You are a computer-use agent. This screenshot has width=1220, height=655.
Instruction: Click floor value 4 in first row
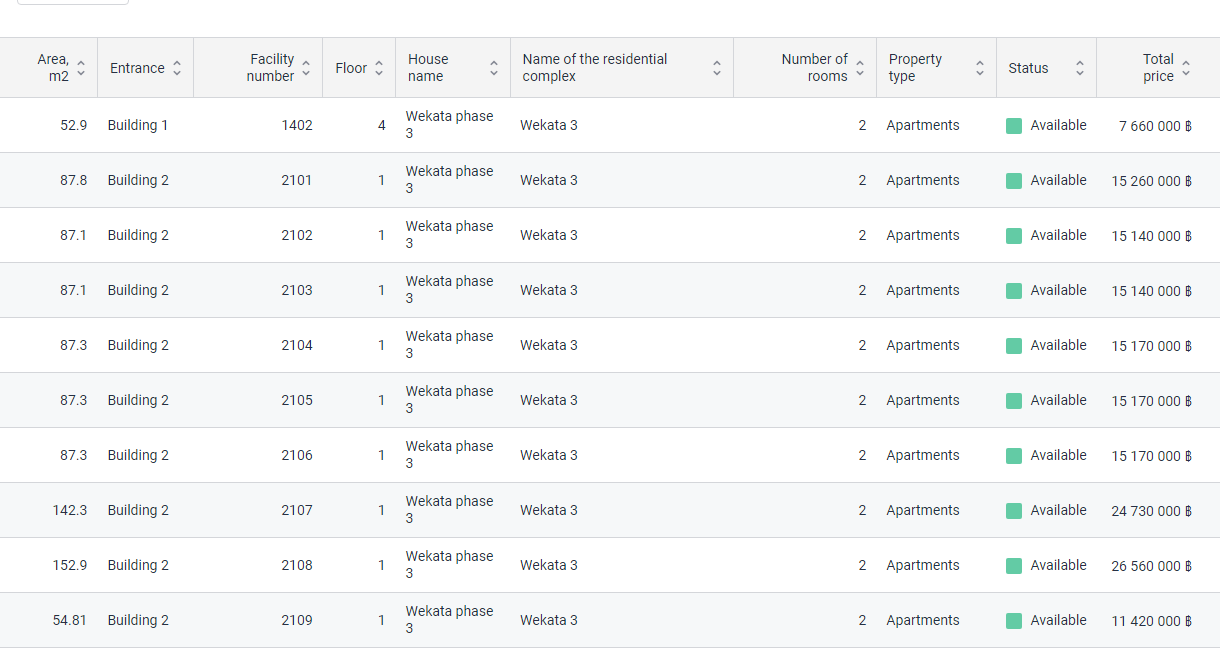pyautogui.click(x=382, y=125)
